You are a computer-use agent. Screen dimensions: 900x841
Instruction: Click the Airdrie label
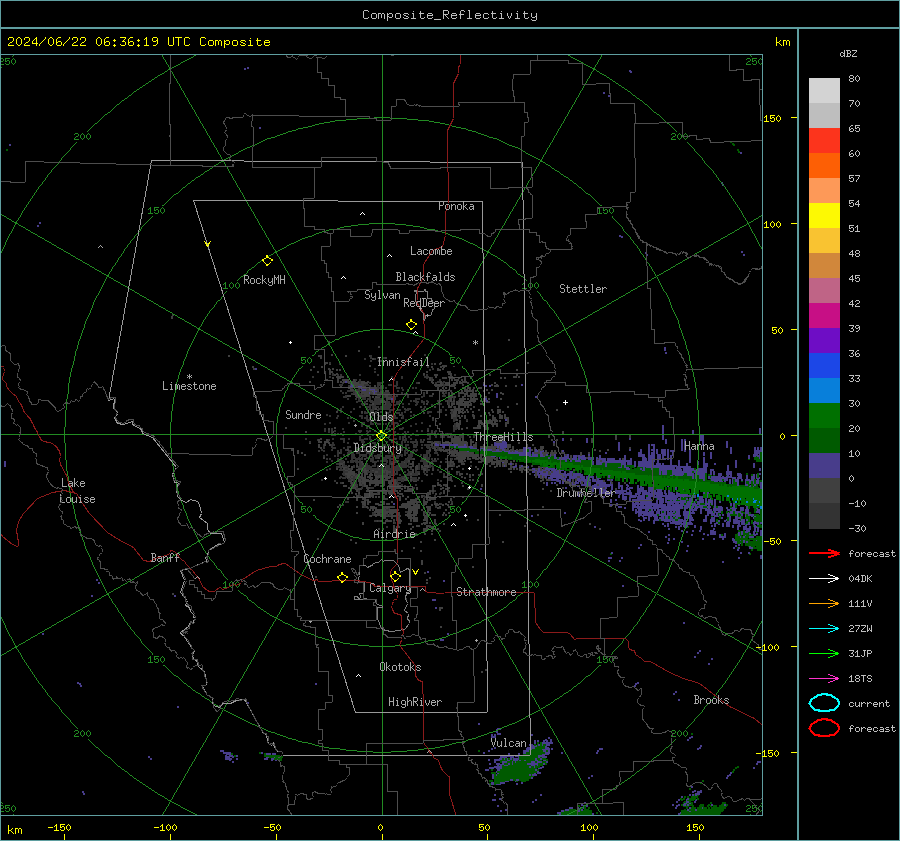[x=394, y=534]
